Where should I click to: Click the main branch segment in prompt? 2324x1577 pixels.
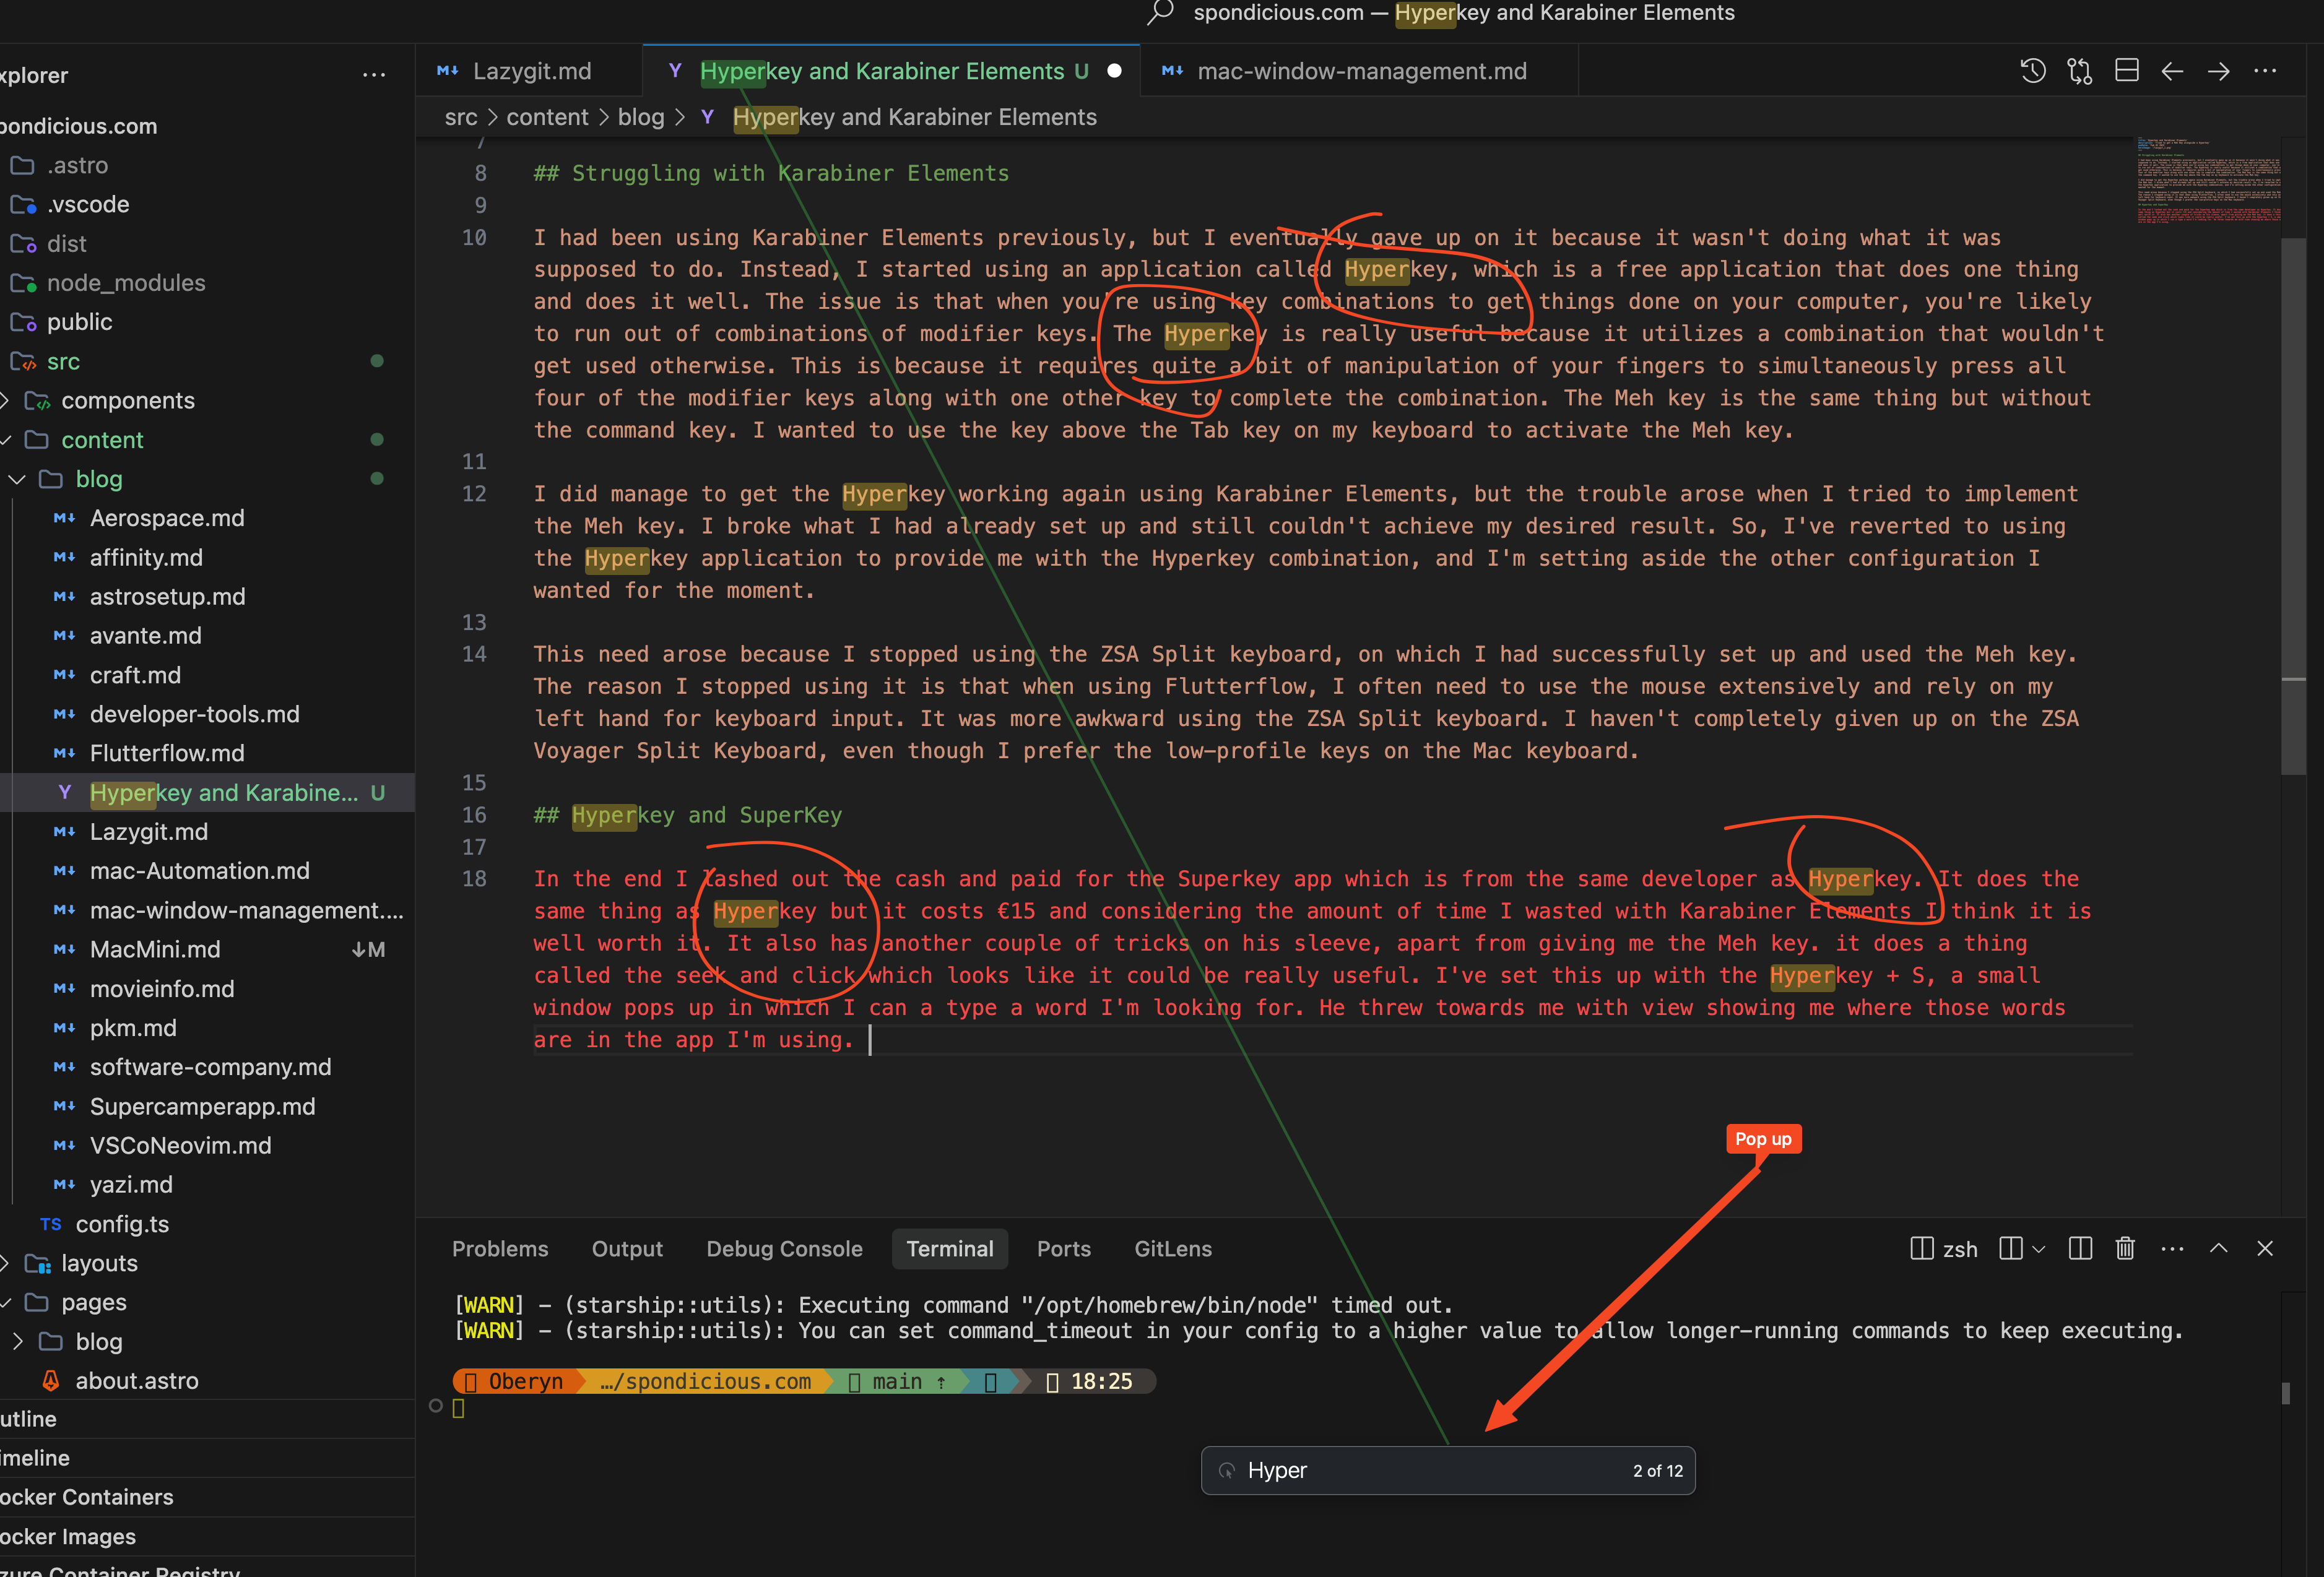tap(897, 1381)
